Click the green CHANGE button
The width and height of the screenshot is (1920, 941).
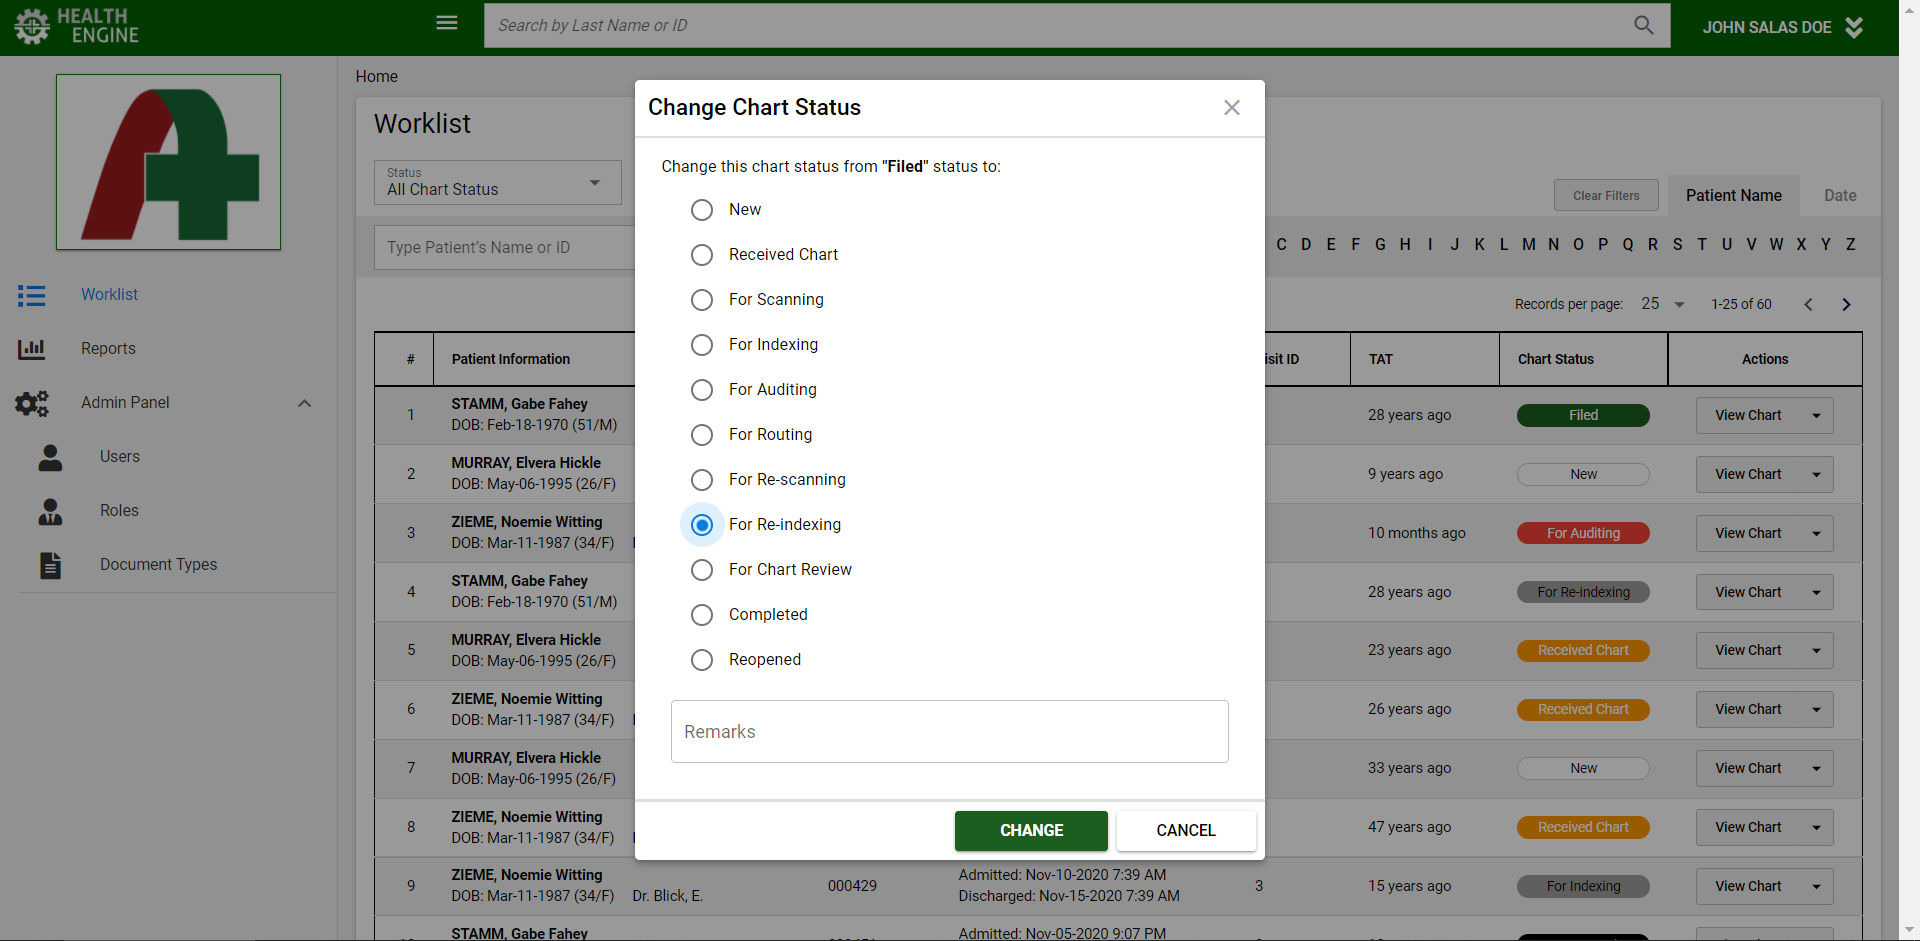1031,831
